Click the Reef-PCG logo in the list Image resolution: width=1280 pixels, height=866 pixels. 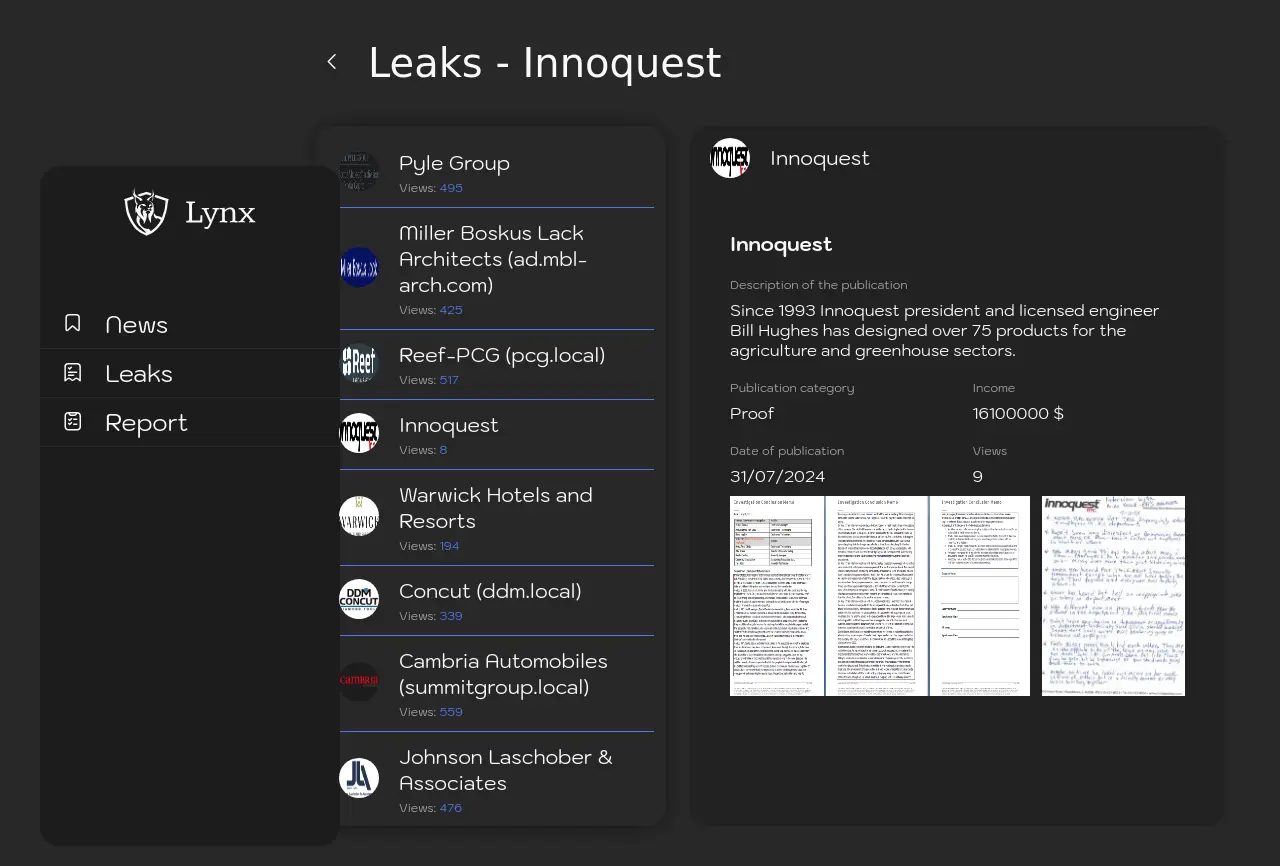[359, 364]
